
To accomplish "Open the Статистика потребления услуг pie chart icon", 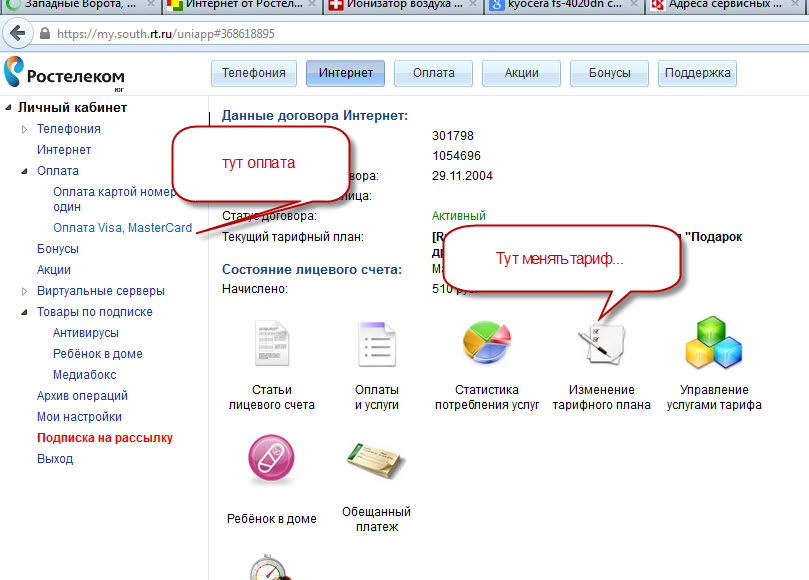I will (487, 342).
